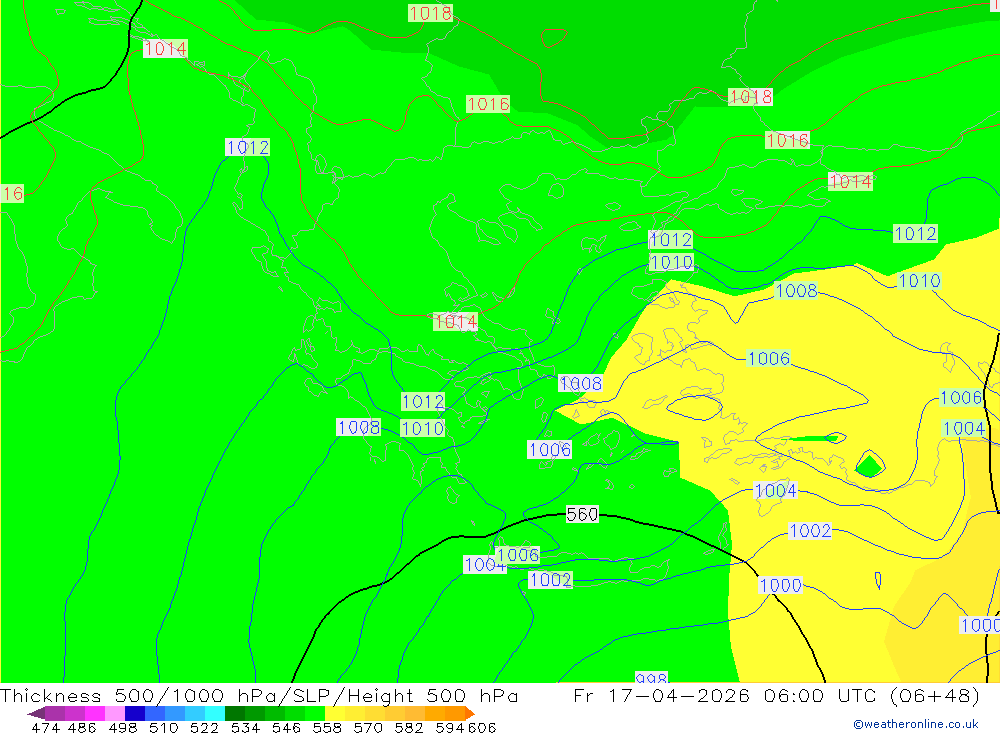
Task: Click the blue 1002 label left of the yellow area
Action: point(551,580)
